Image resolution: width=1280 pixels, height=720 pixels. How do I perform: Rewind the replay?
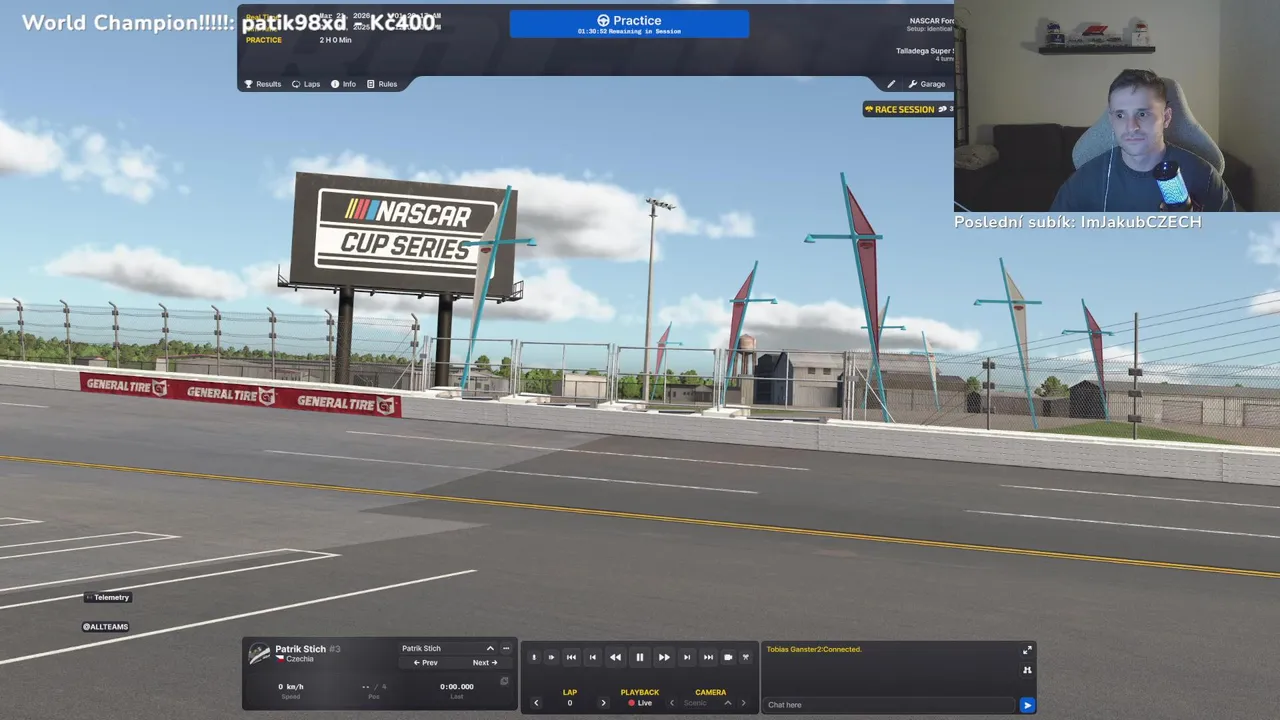point(615,657)
